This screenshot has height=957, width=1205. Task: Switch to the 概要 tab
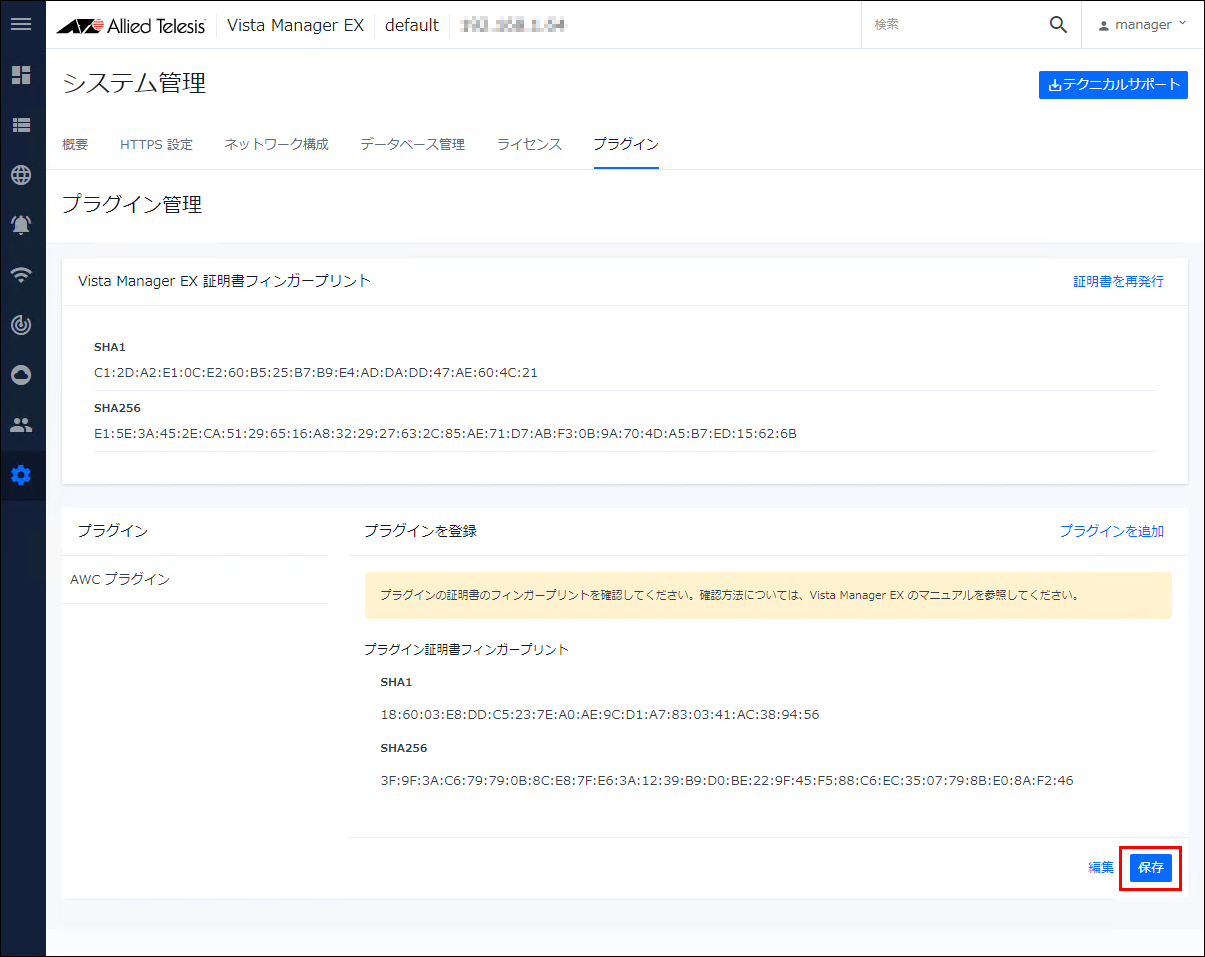coord(75,145)
